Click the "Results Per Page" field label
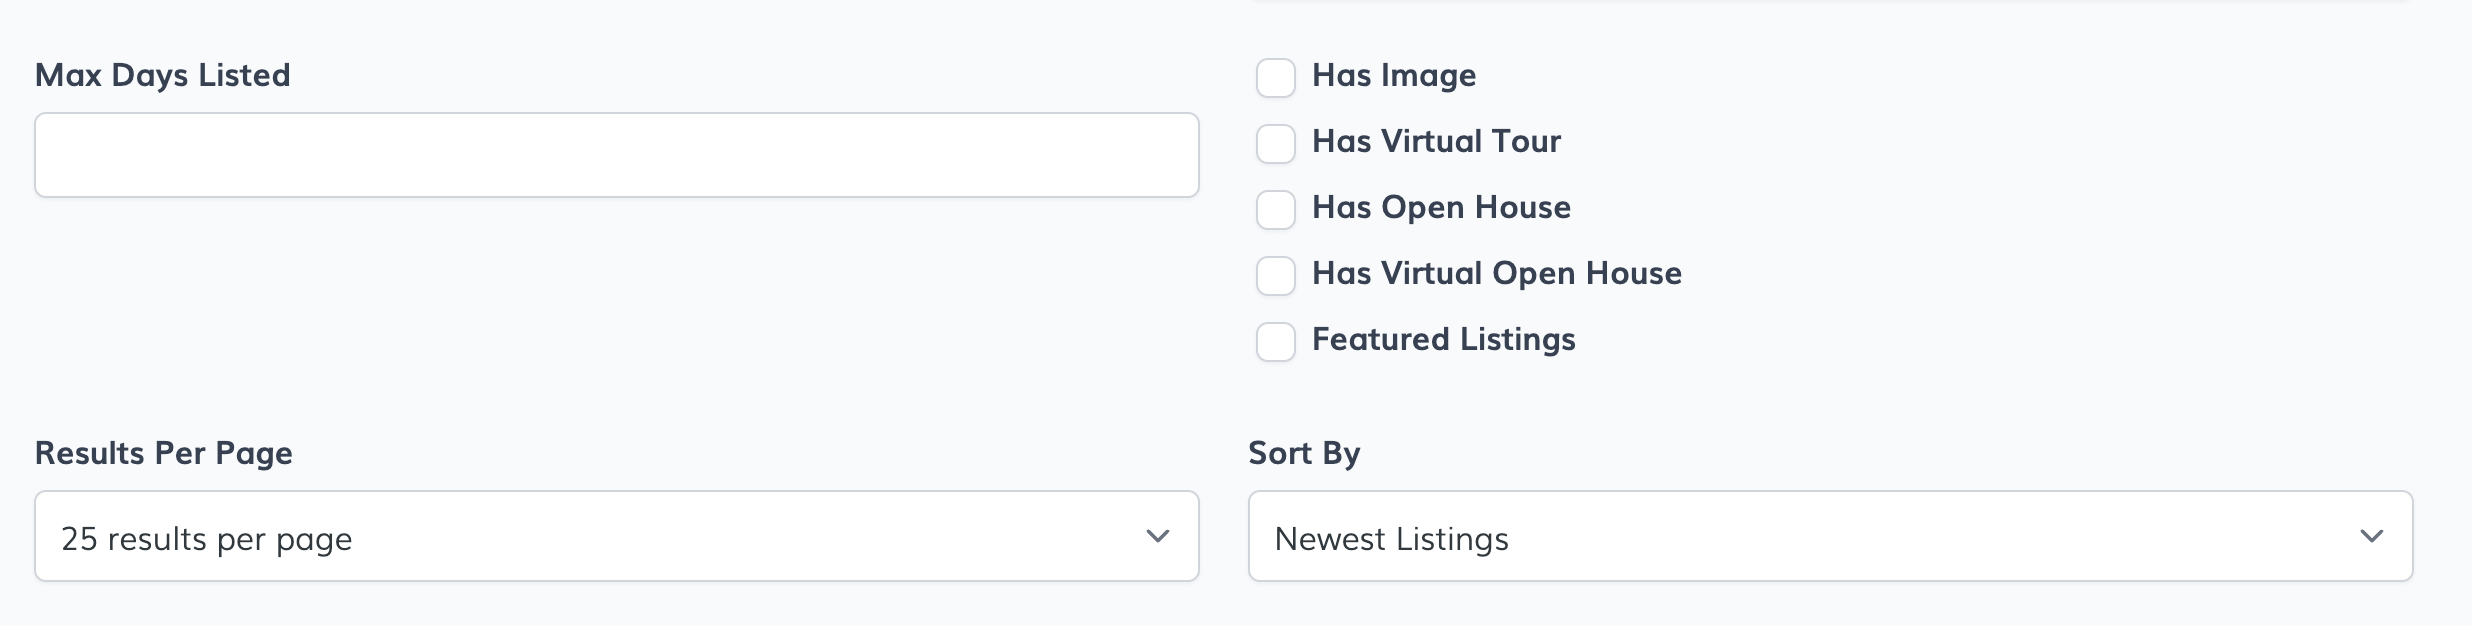 (163, 453)
